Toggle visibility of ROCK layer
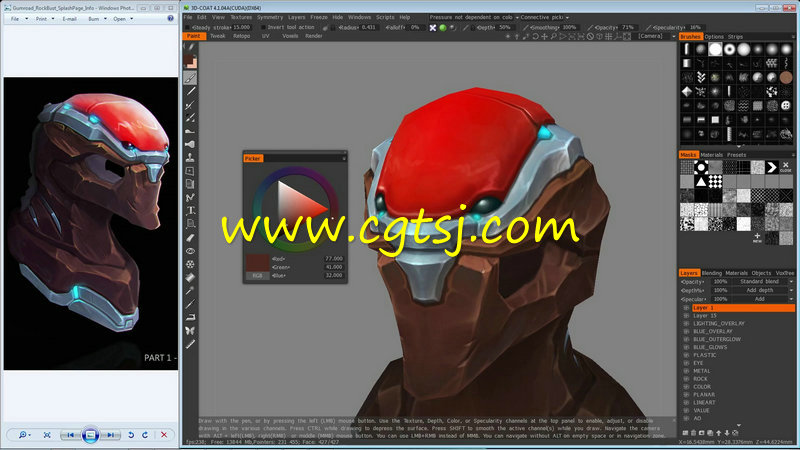The height and width of the screenshot is (450, 800). [686, 379]
